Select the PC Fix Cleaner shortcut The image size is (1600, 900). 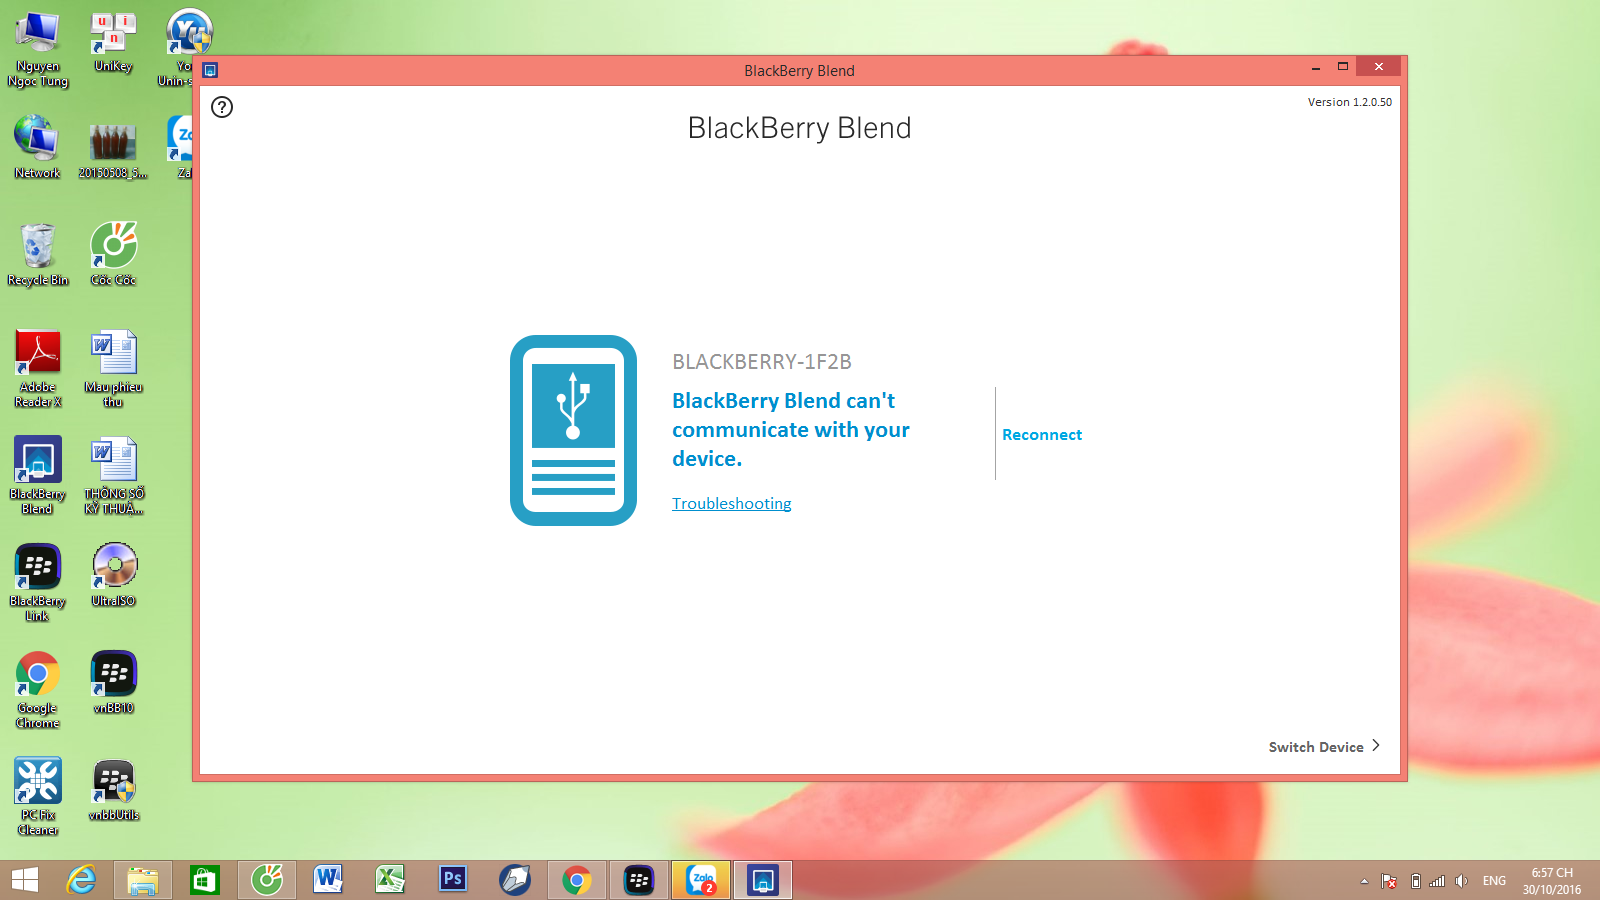point(38,797)
